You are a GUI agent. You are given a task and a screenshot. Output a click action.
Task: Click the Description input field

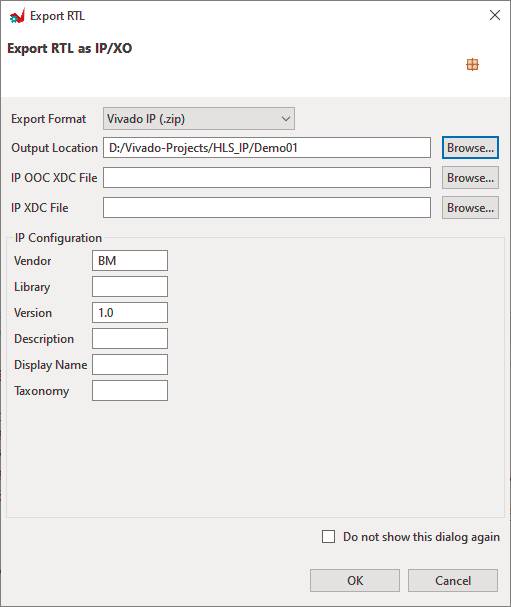[x=130, y=338]
